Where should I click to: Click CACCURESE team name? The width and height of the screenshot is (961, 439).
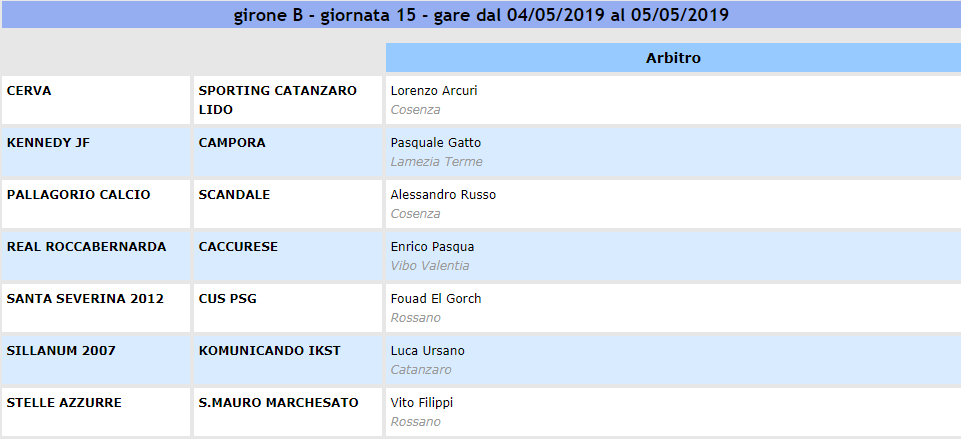238,247
